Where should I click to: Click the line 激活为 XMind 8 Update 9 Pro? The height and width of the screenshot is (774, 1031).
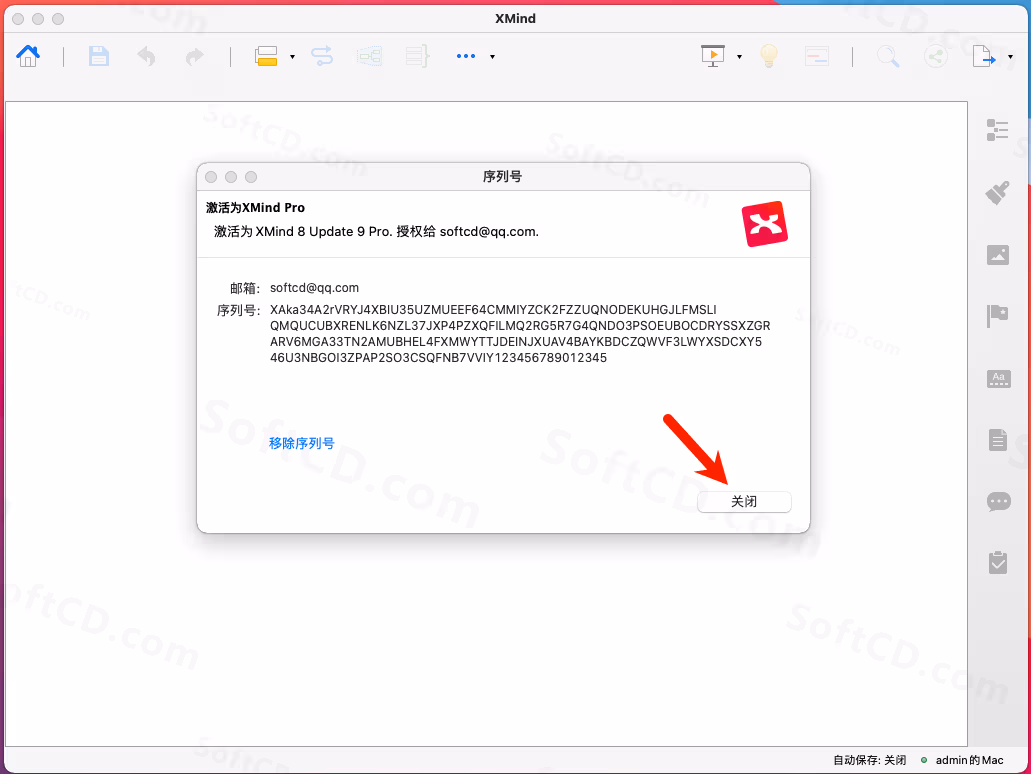(x=376, y=231)
